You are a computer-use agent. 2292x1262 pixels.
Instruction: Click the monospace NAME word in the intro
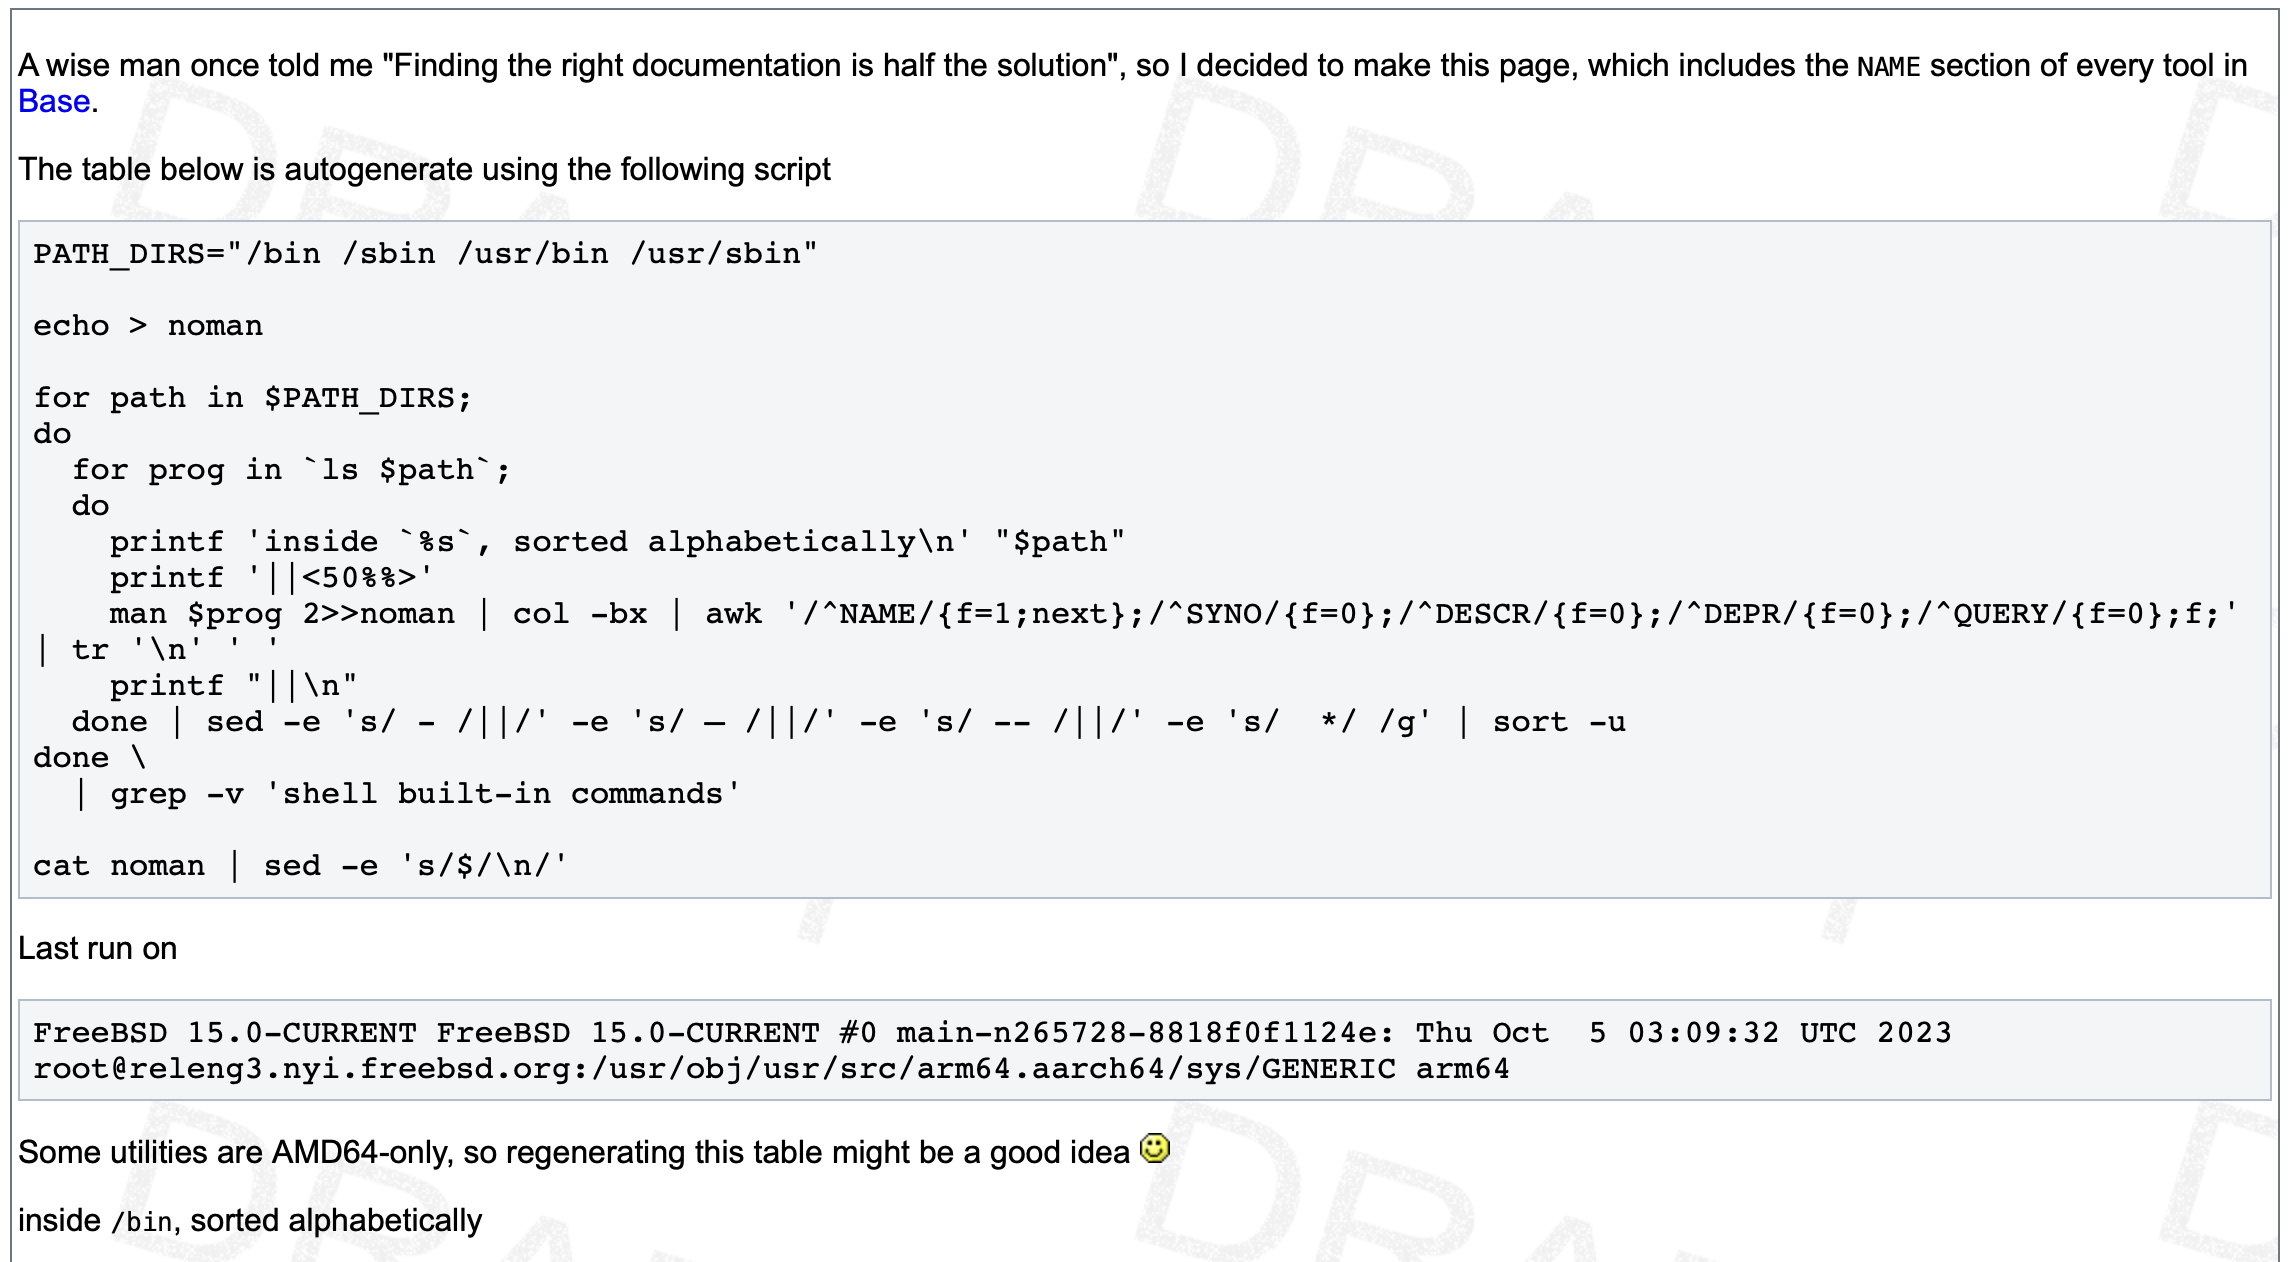coord(1888,67)
